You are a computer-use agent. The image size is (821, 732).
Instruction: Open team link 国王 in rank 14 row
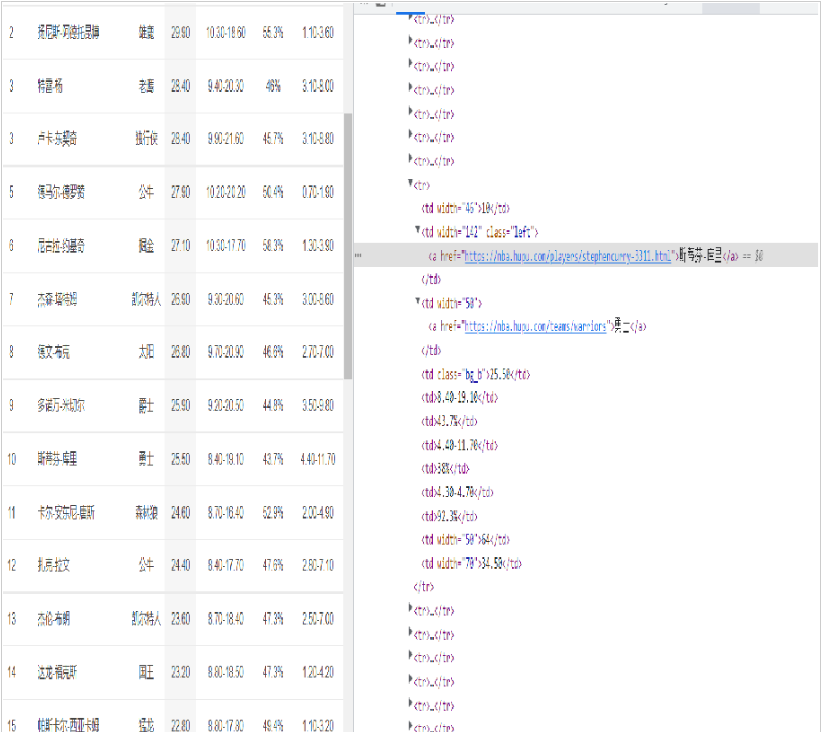tap(147, 672)
